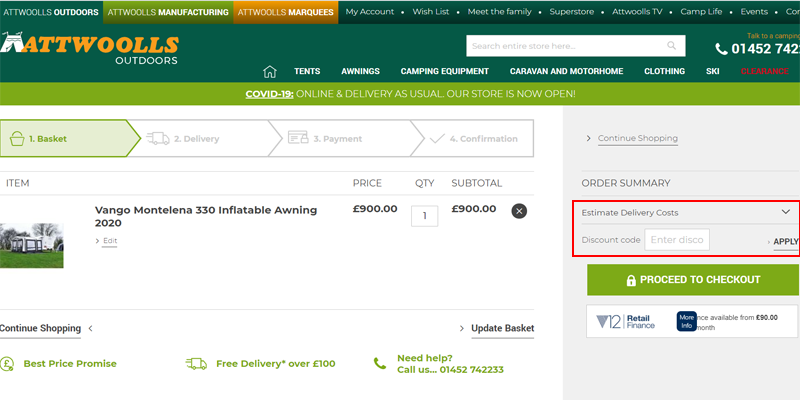800x400 pixels.
Task: Edit the Vango Montelena awning item
Action: 110,241
